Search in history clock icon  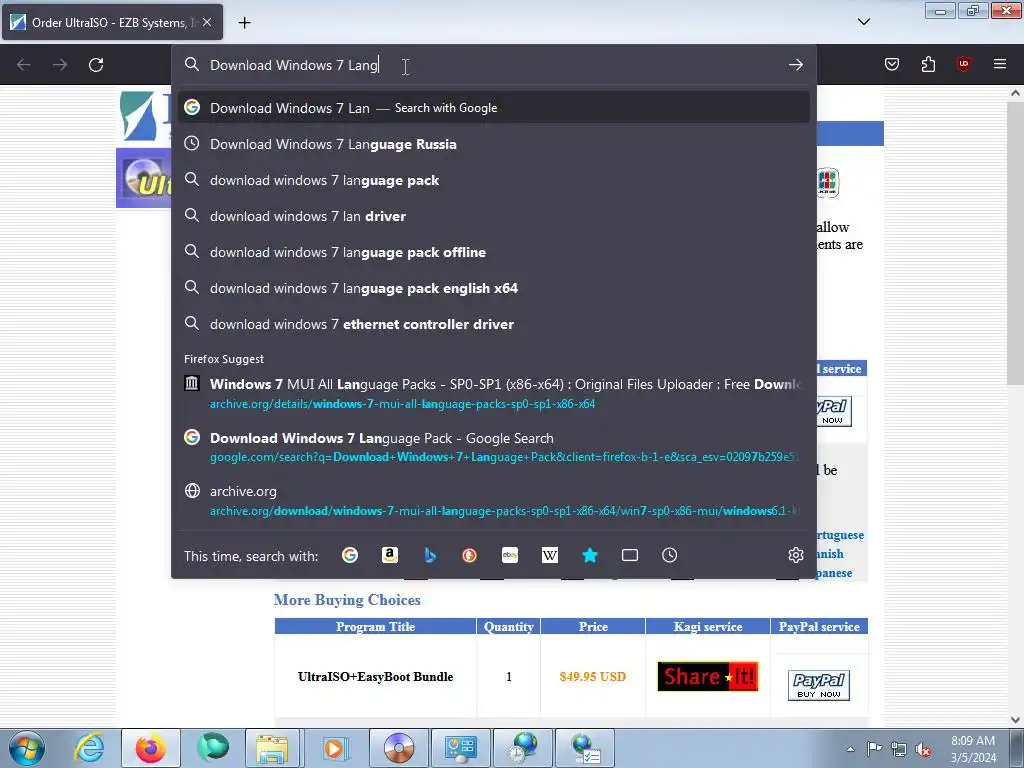(669, 555)
